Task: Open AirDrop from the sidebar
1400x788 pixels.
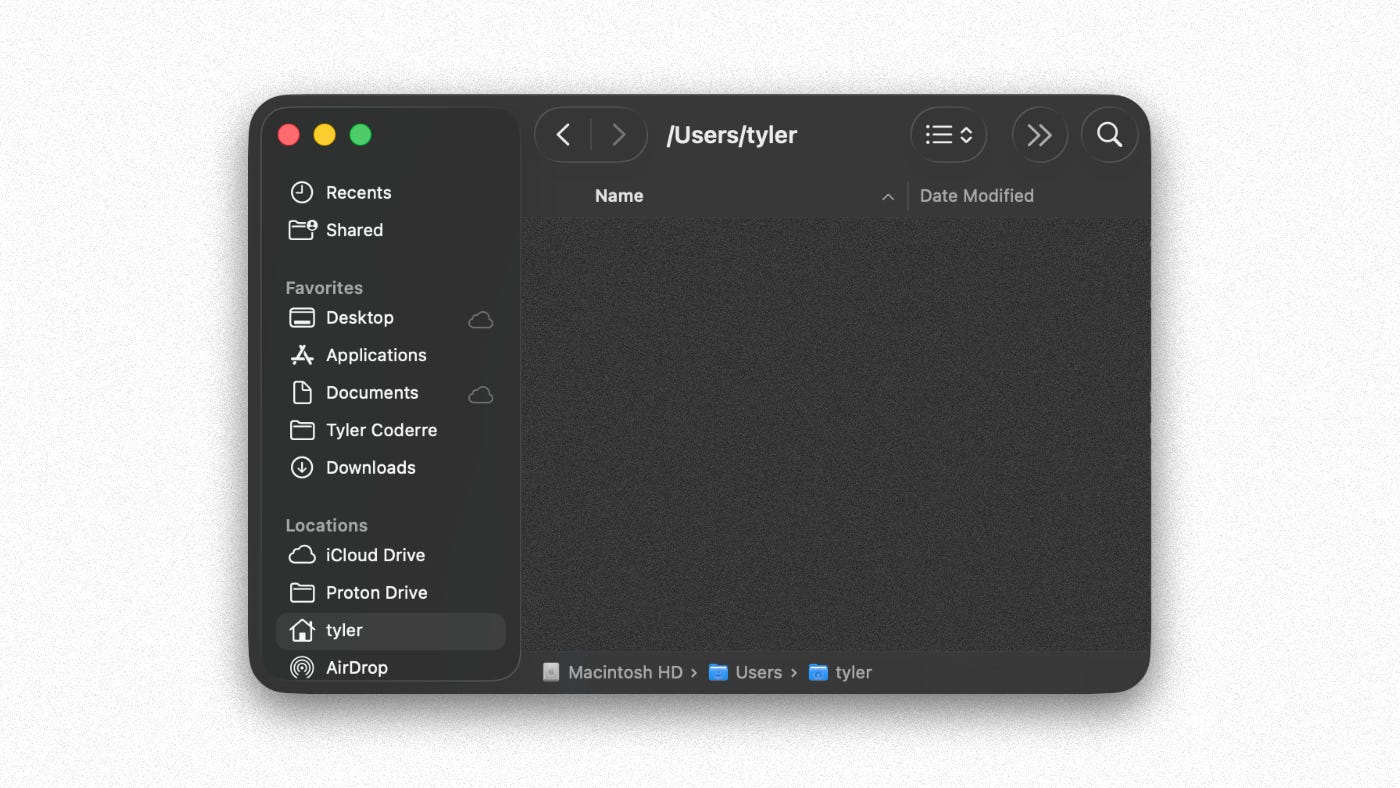Action: (356, 667)
